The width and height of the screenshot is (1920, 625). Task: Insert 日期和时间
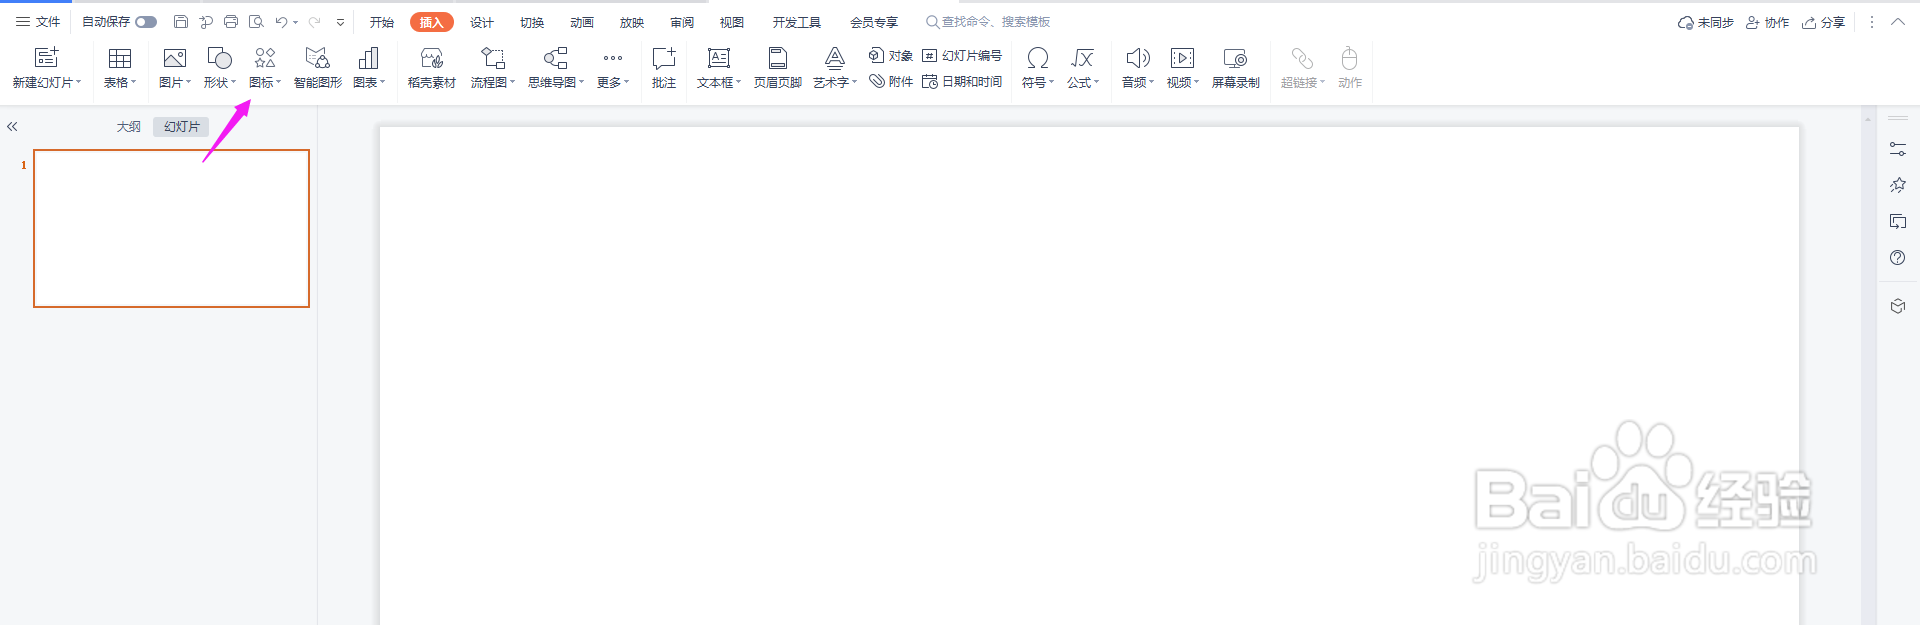[x=962, y=82]
